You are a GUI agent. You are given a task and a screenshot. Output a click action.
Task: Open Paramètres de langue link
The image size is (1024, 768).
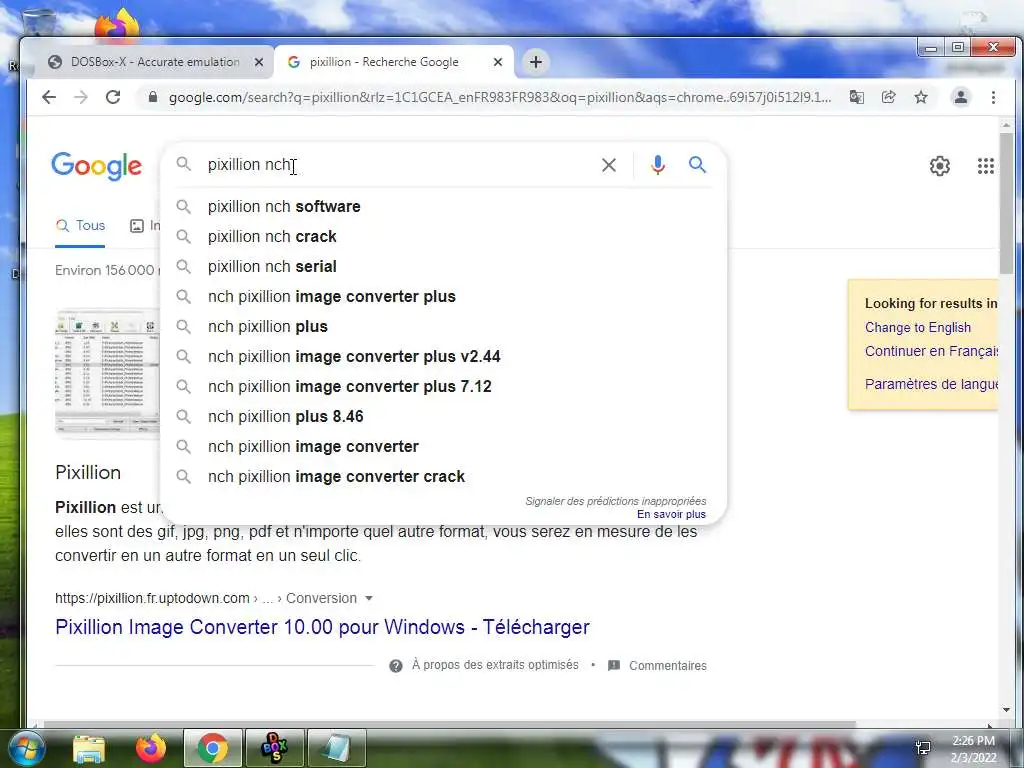coord(931,384)
